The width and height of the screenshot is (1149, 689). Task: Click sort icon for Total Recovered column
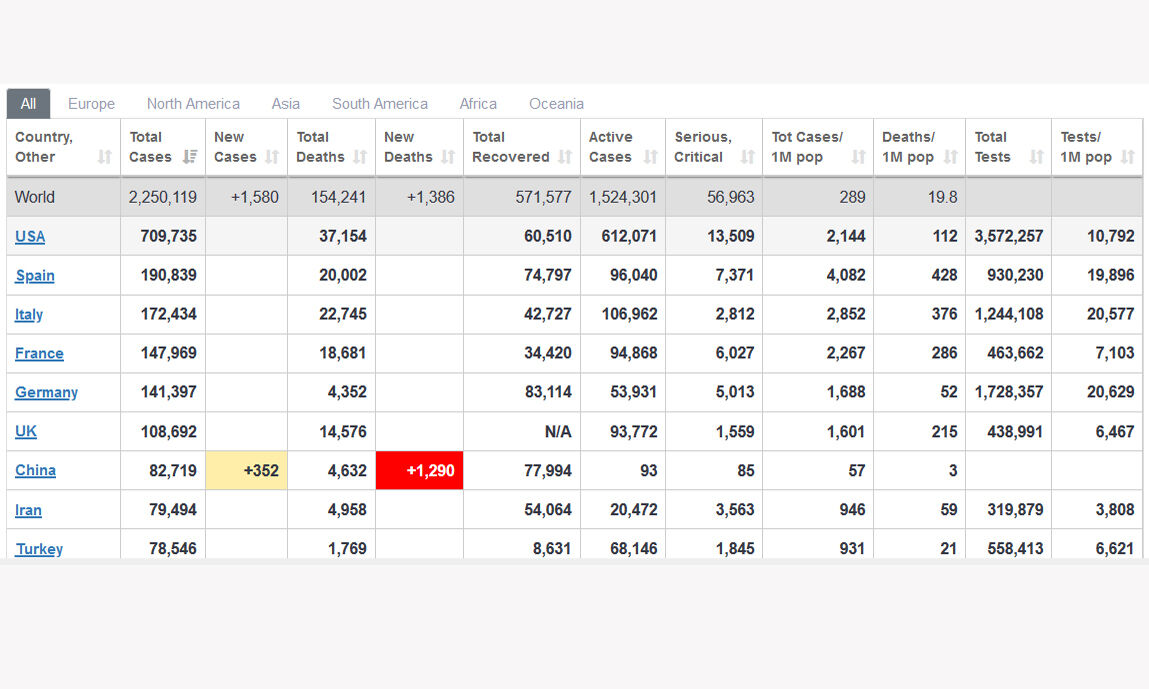pyautogui.click(x=565, y=157)
